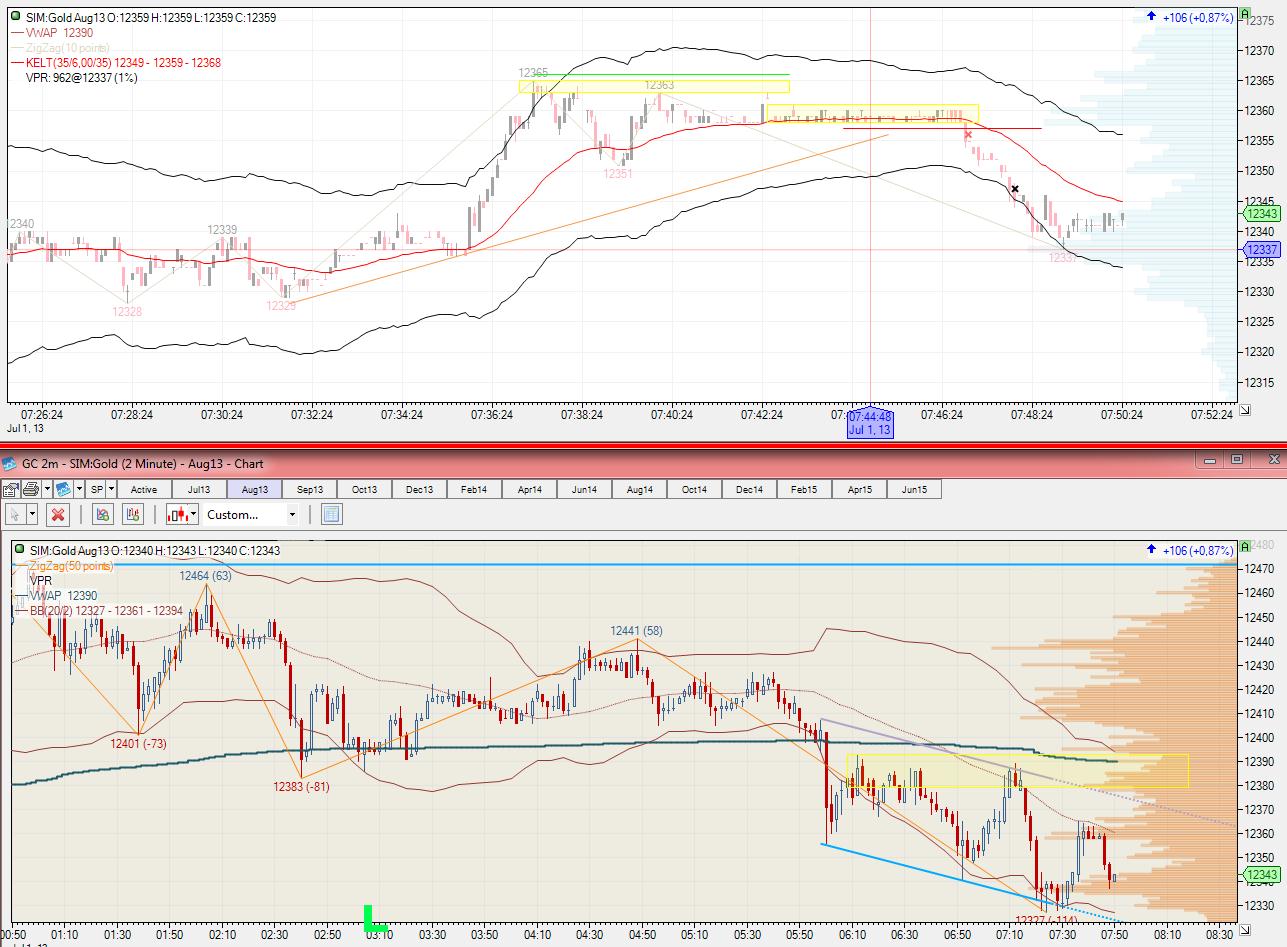Open the Custom... combo box
Screen dimensions: 1287x947
251,514
